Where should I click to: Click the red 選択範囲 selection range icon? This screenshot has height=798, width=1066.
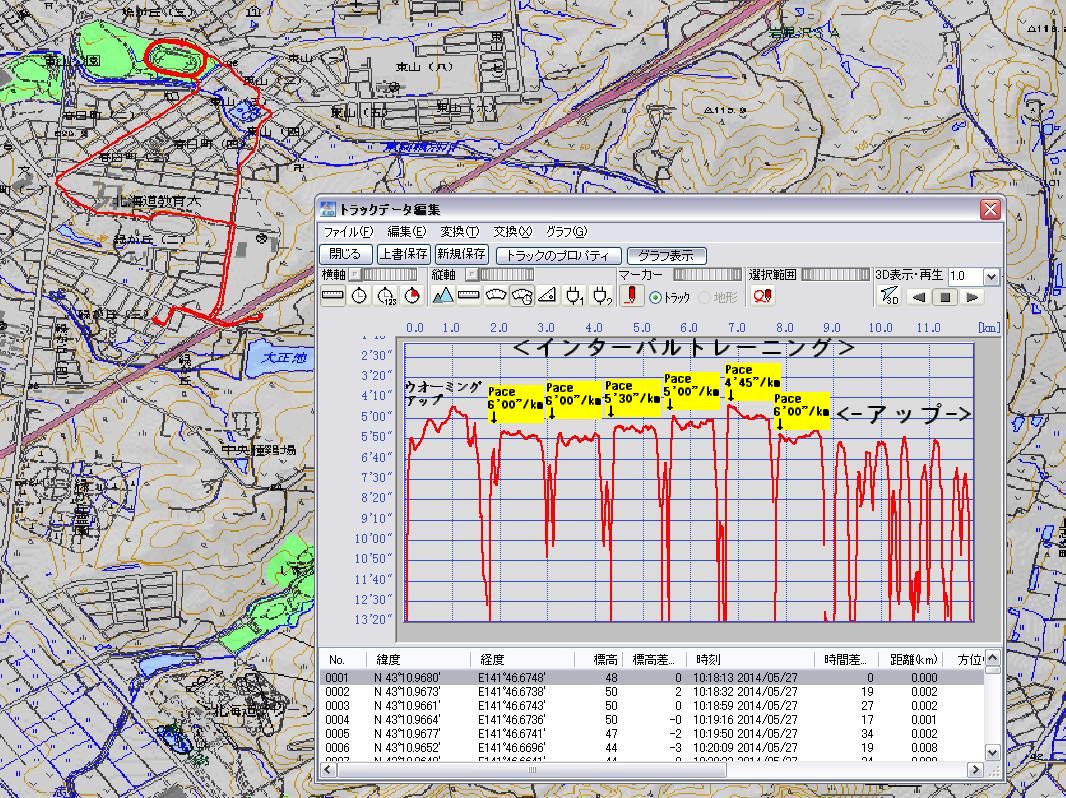point(762,296)
